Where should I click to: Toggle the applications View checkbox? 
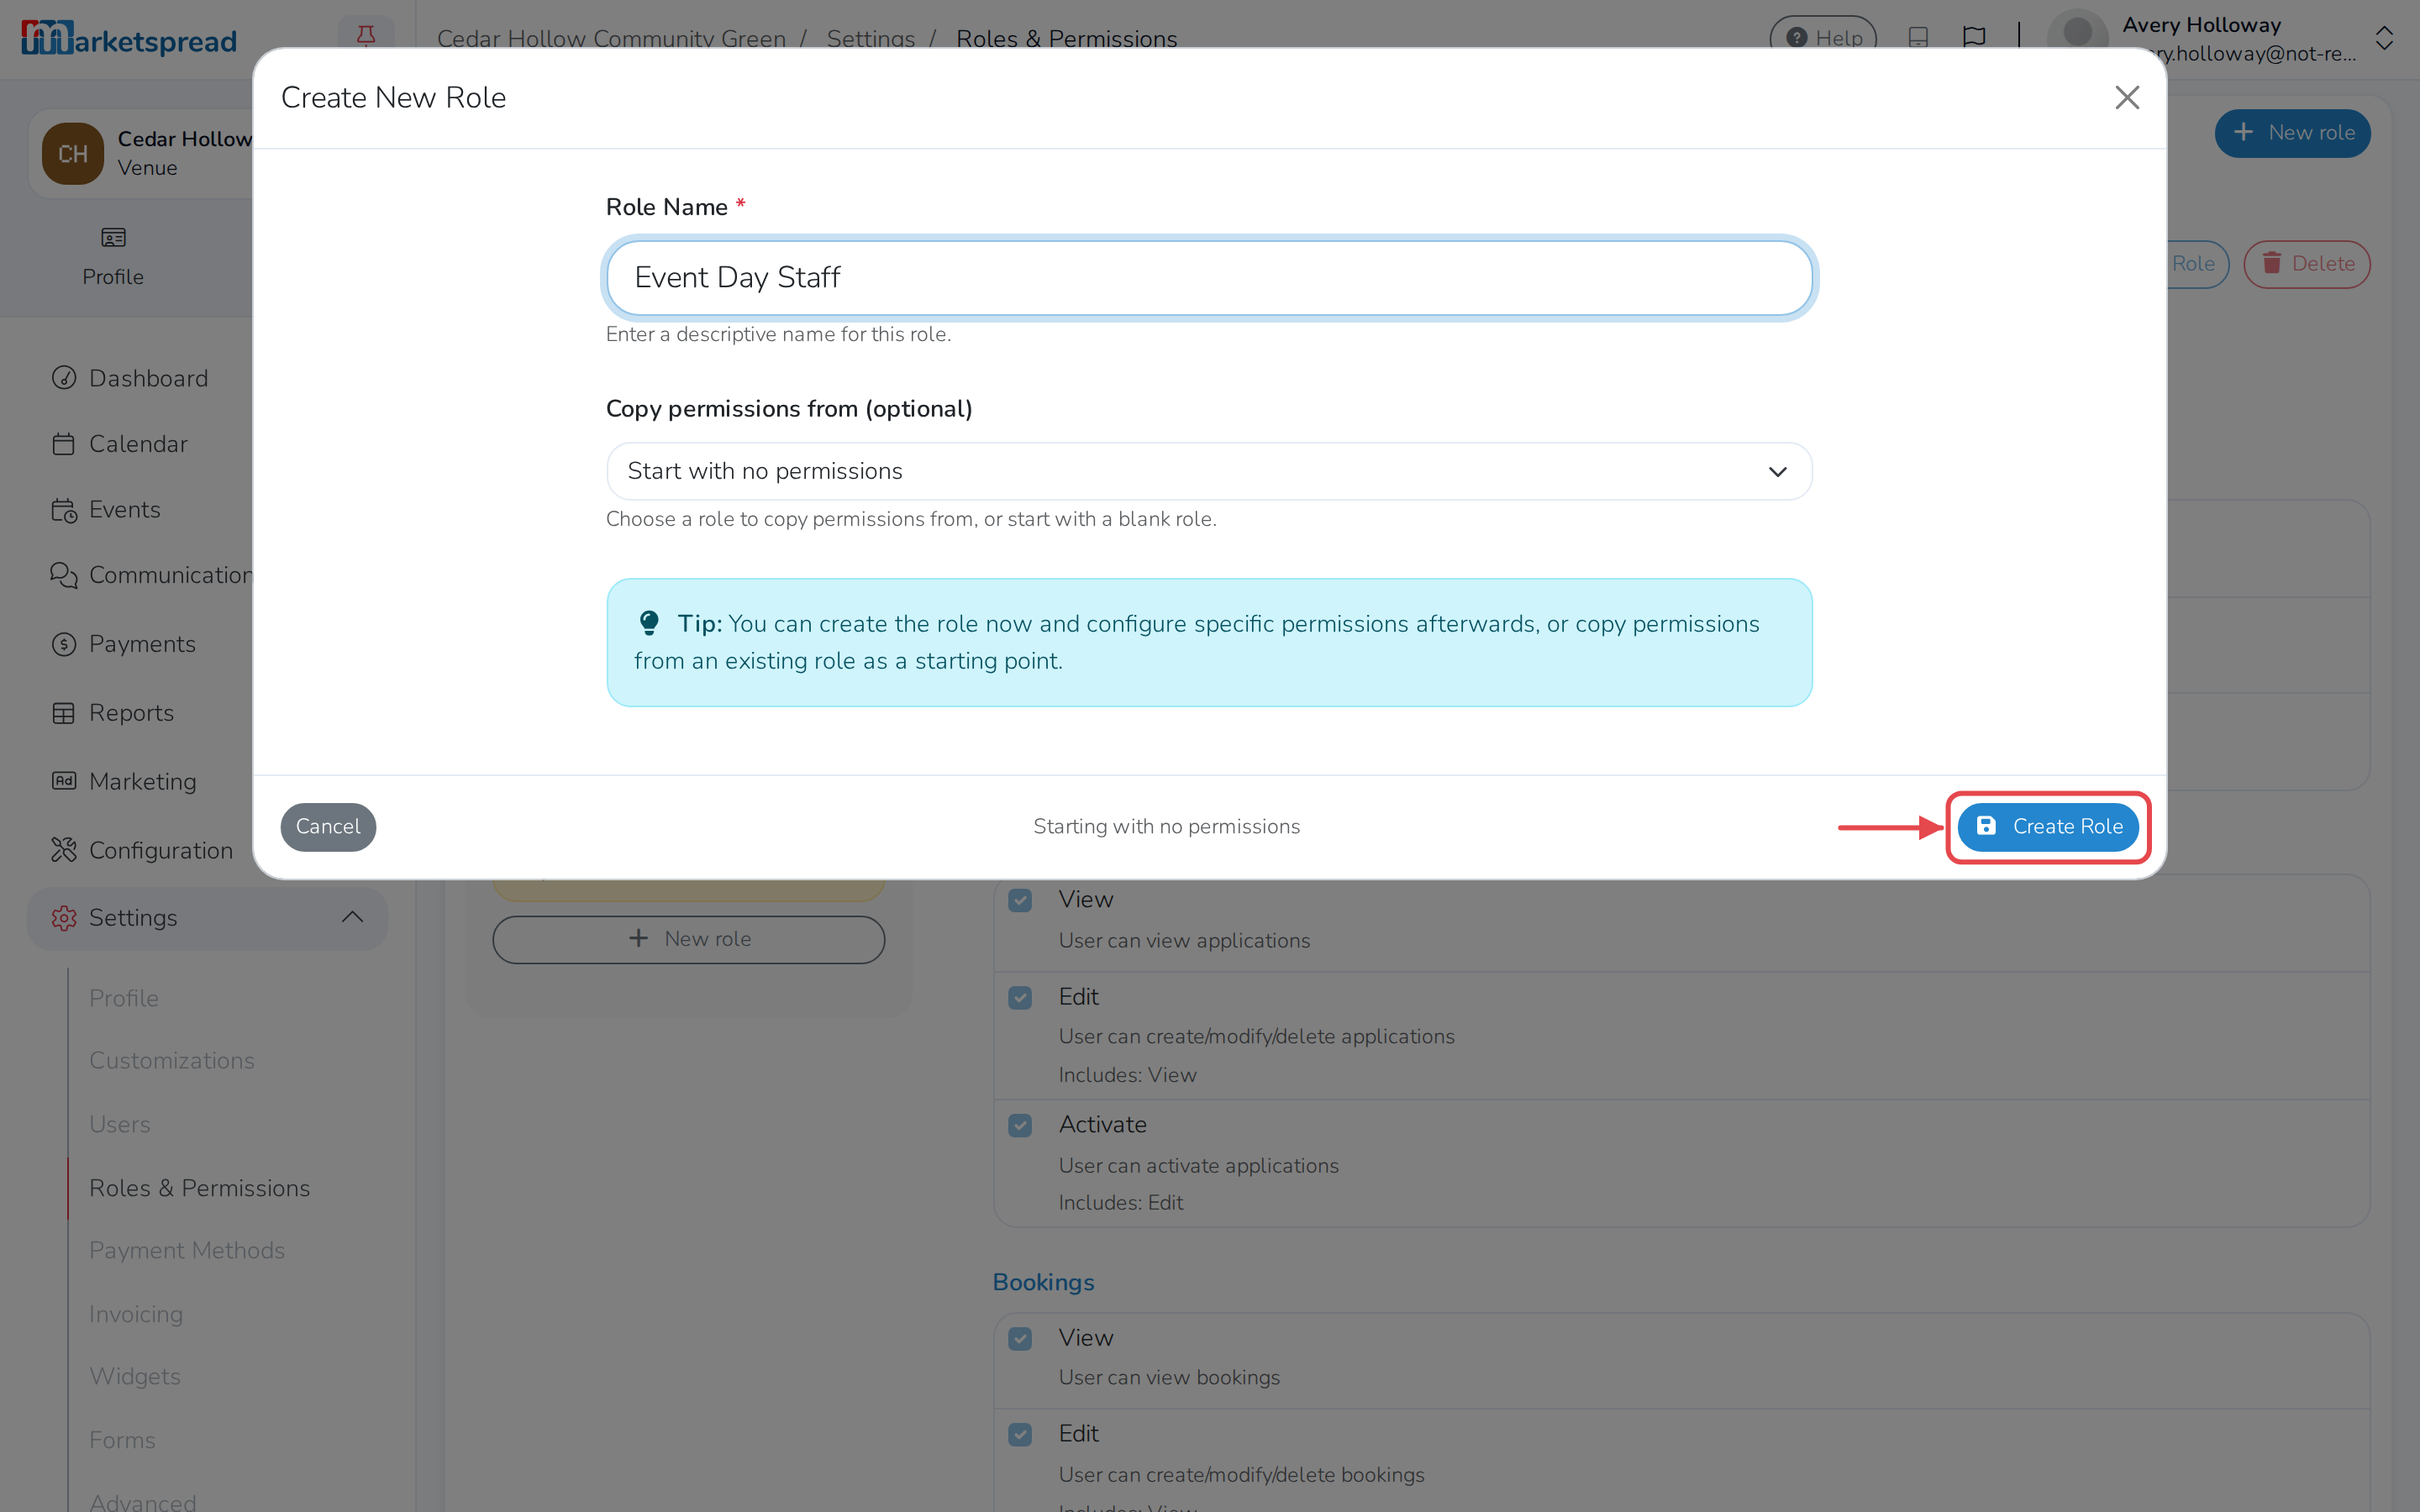click(1020, 900)
